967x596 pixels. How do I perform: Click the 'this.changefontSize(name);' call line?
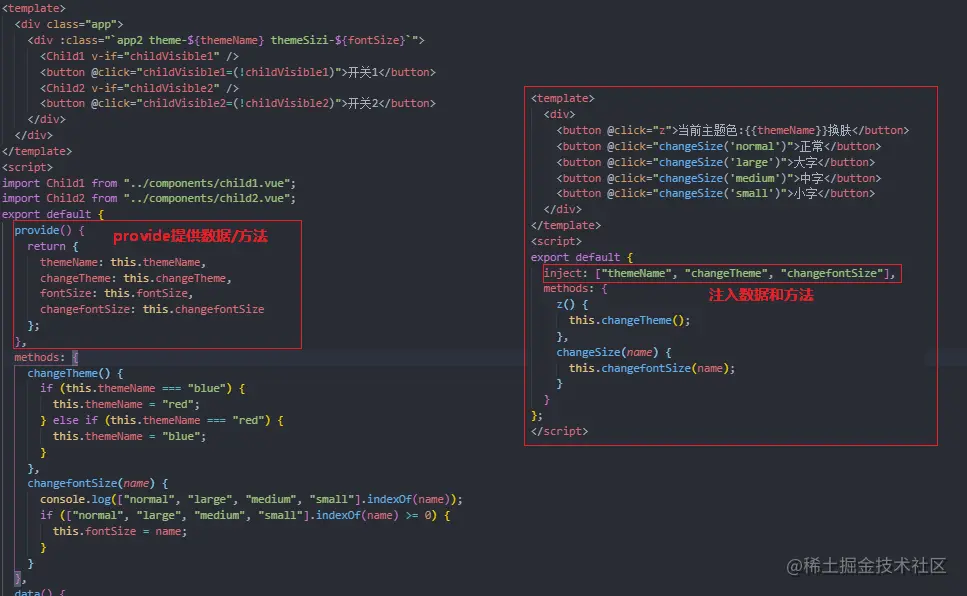click(x=652, y=368)
